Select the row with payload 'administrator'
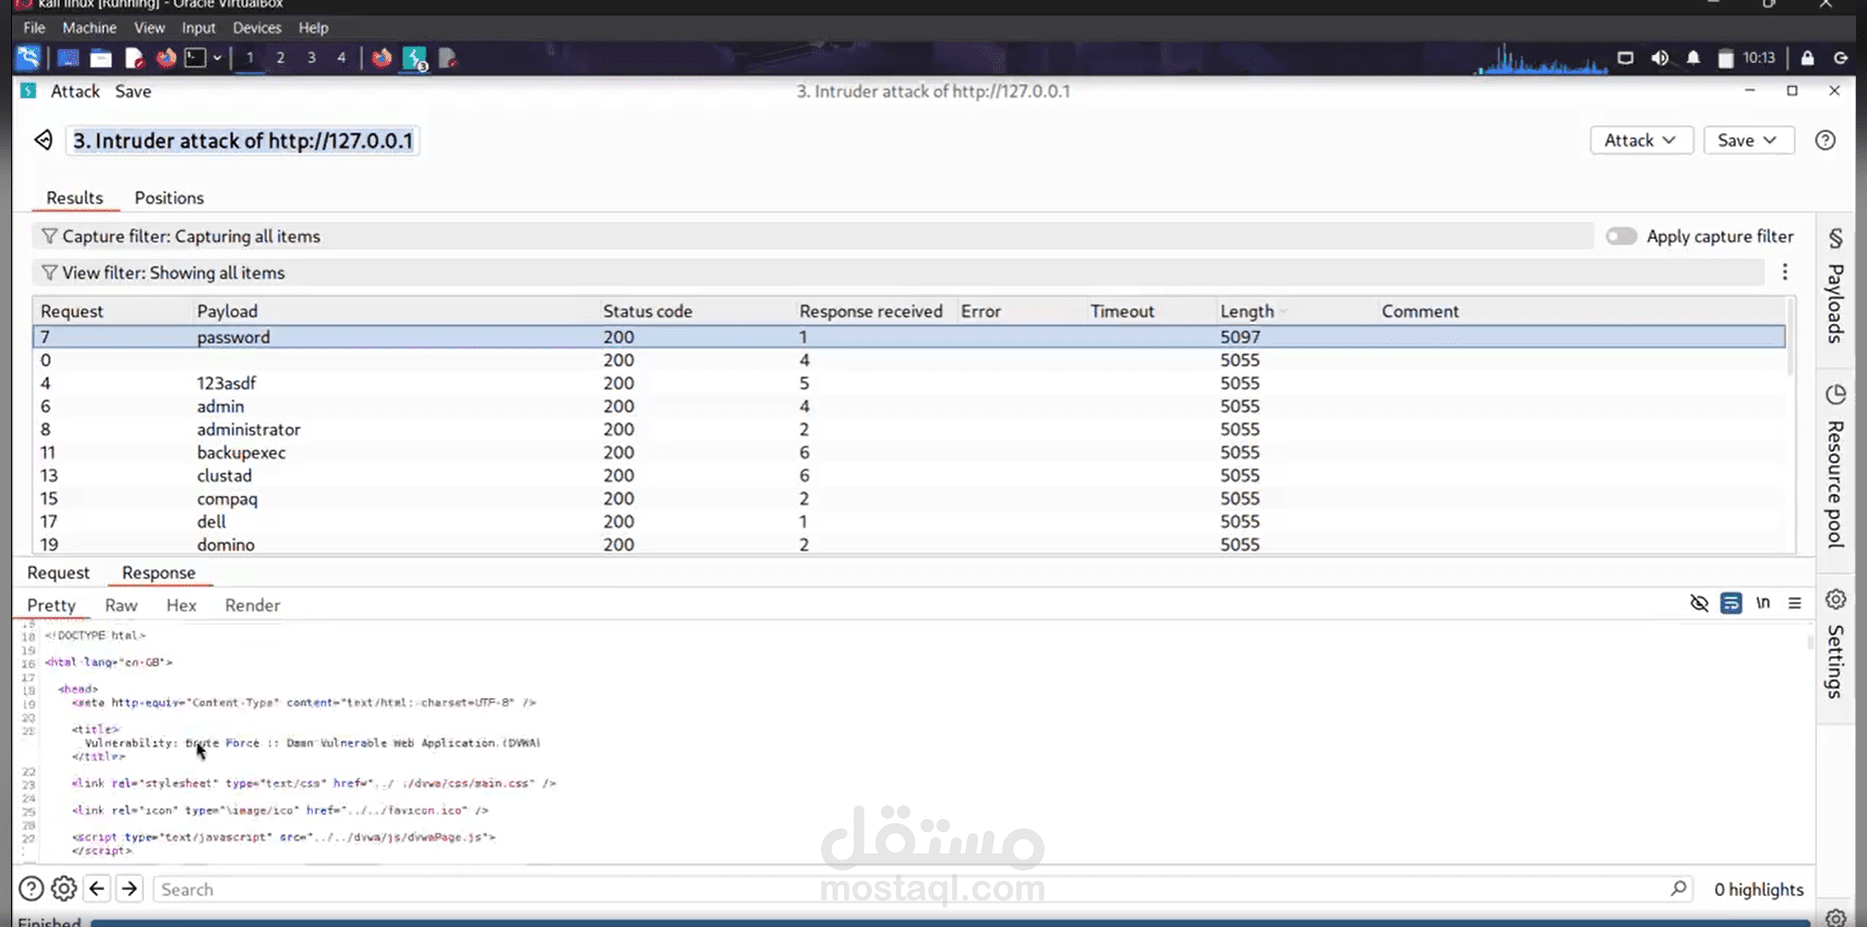The width and height of the screenshot is (1867, 927). 908,429
